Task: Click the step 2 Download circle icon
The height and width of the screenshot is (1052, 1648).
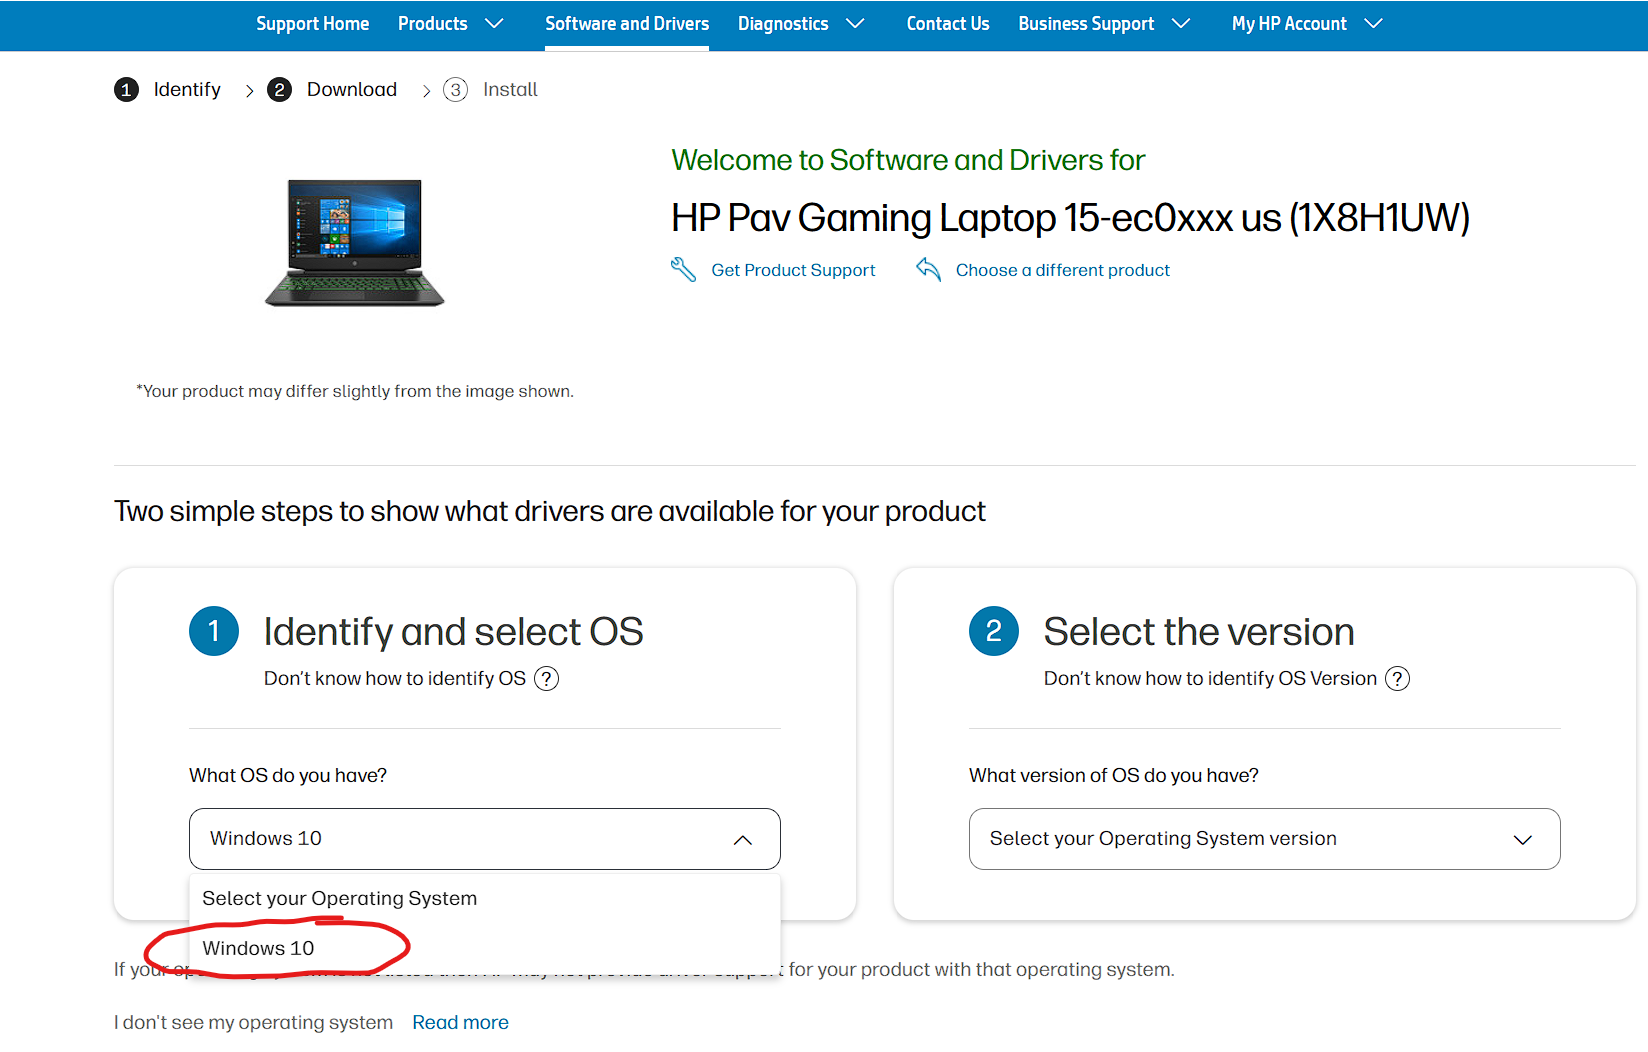Action: tap(279, 90)
